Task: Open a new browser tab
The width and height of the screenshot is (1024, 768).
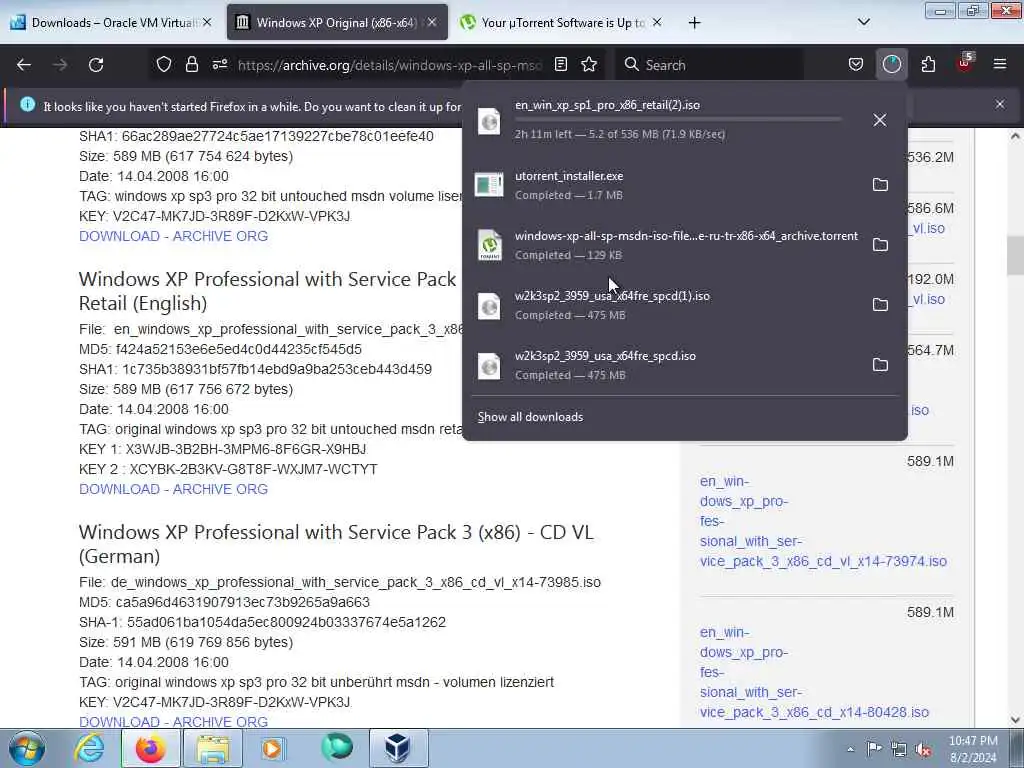Action: 694,23
